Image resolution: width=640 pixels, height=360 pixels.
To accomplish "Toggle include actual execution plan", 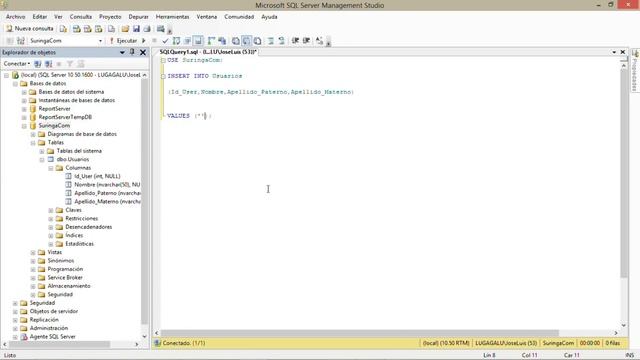I will pyautogui.click(x=211, y=41).
